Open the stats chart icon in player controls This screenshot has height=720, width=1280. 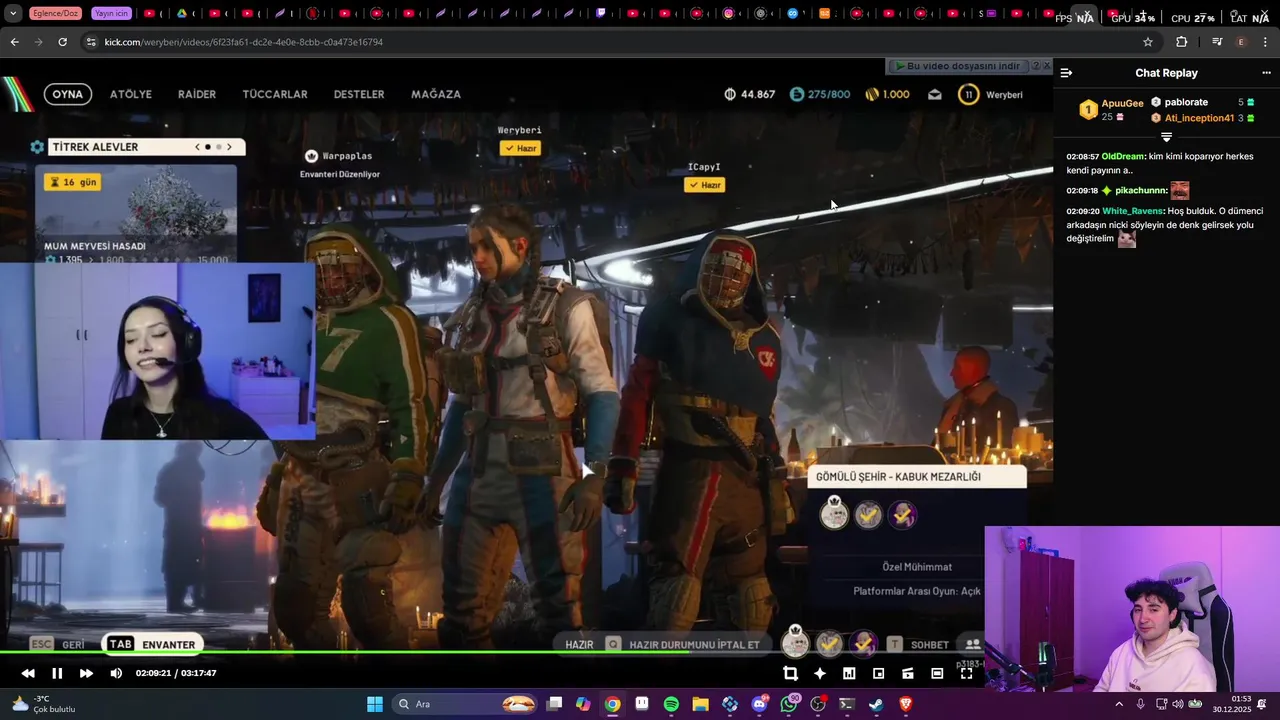coord(849,673)
